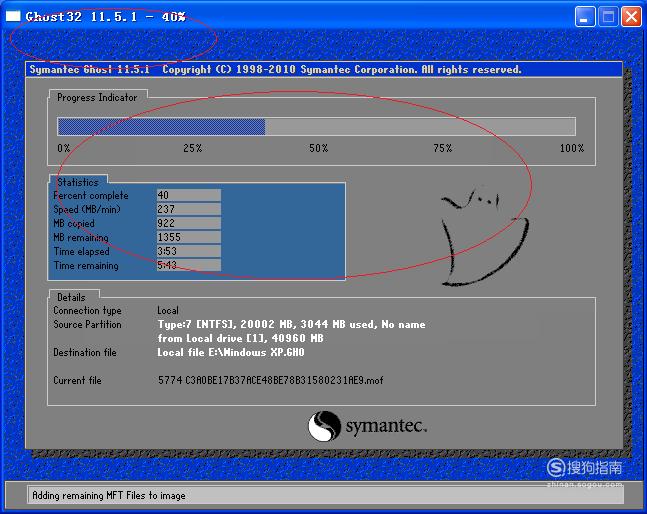Click the filled portion of the progress bar
The width and height of the screenshot is (647, 514).
(161, 127)
